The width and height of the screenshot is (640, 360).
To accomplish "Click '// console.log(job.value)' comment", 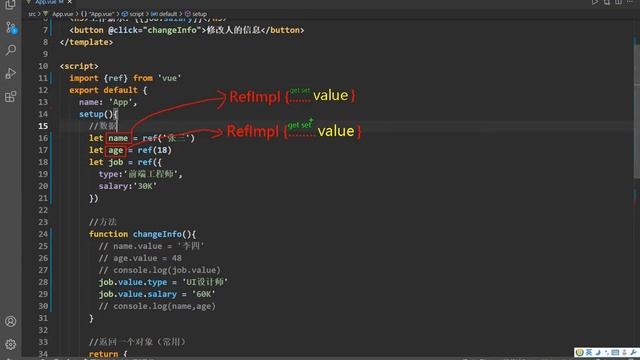I will (160, 270).
